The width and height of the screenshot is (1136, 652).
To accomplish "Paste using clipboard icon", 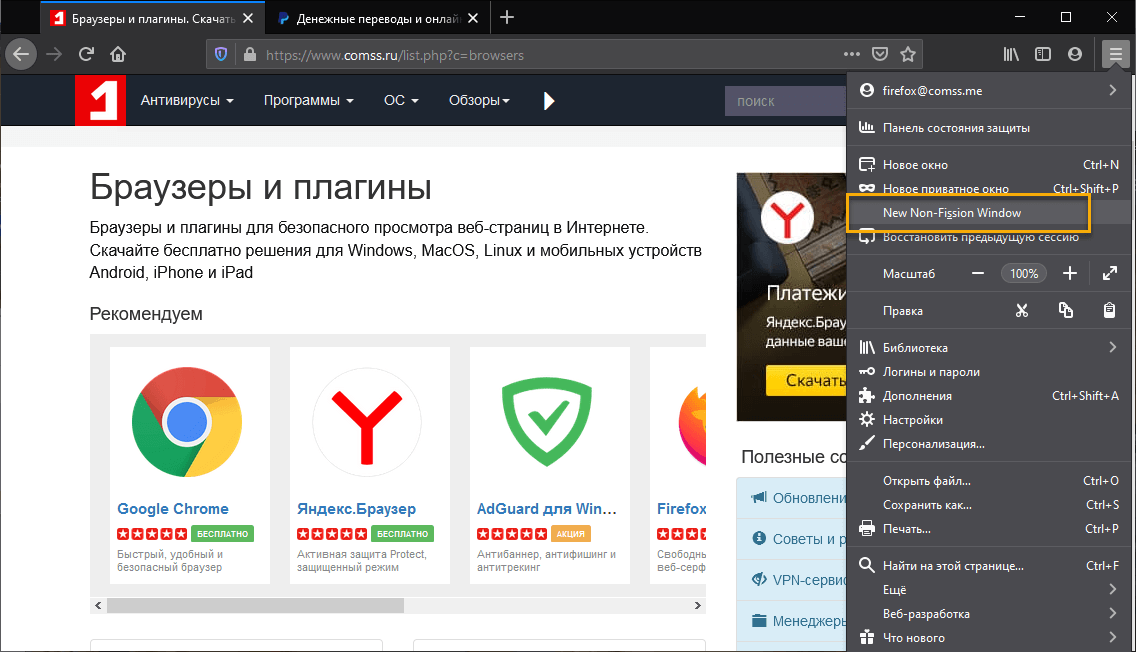I will click(1109, 311).
